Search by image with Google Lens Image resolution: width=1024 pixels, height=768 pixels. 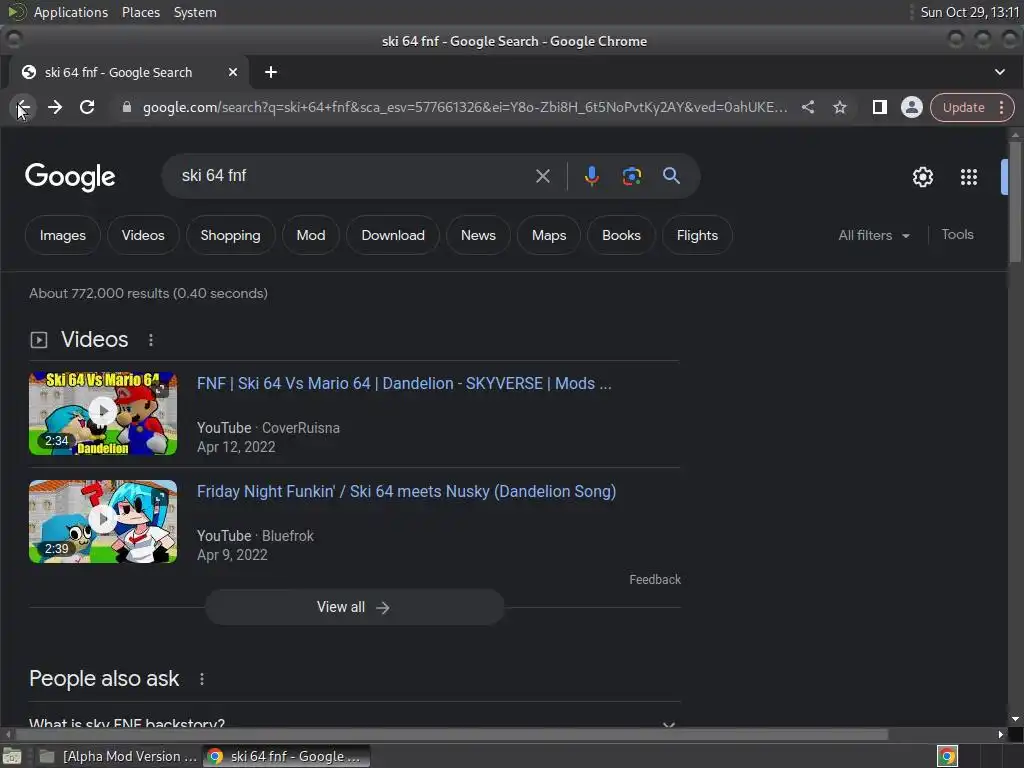[632, 176]
